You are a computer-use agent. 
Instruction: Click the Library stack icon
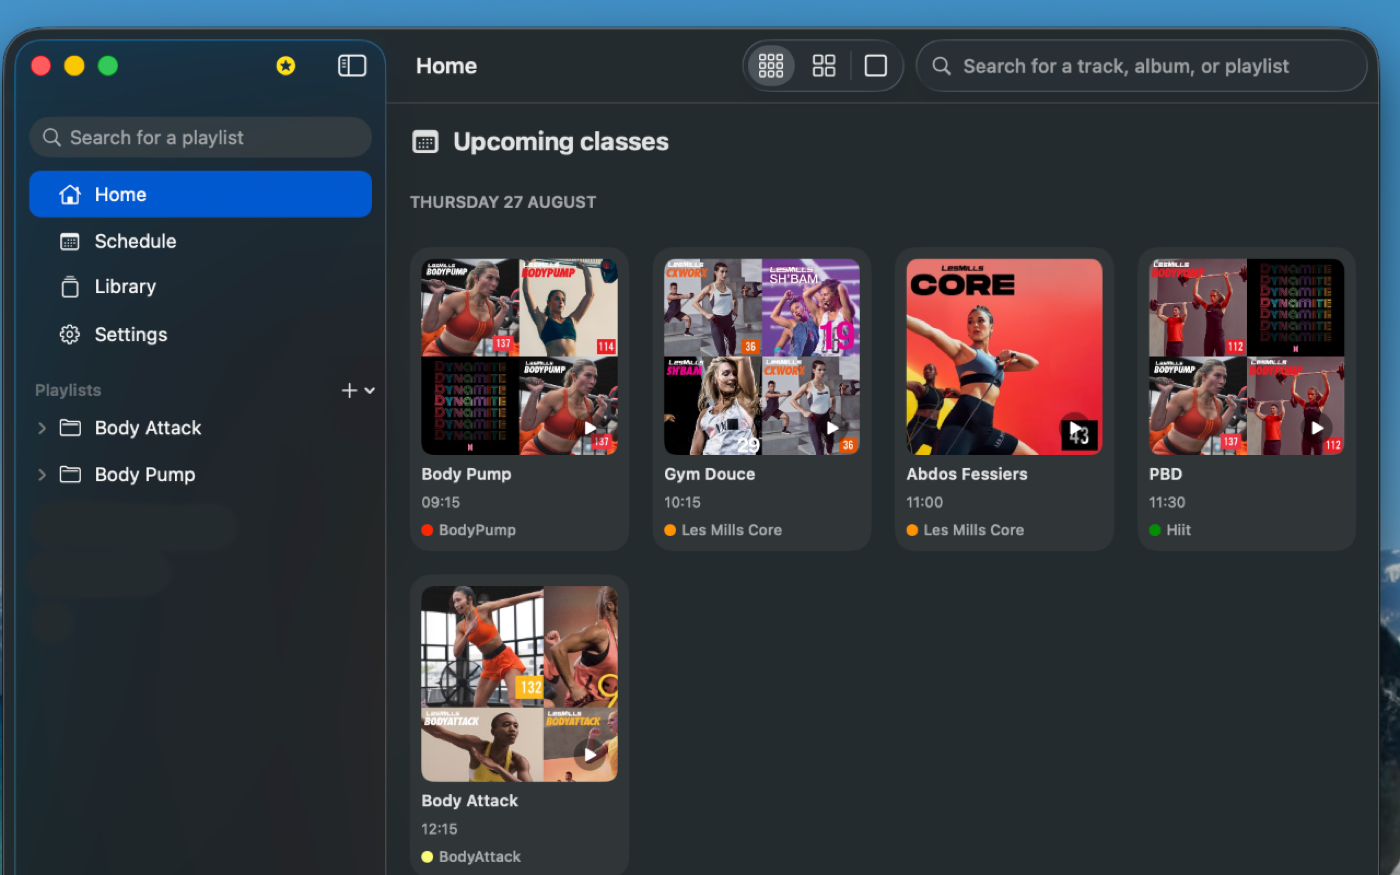70,287
